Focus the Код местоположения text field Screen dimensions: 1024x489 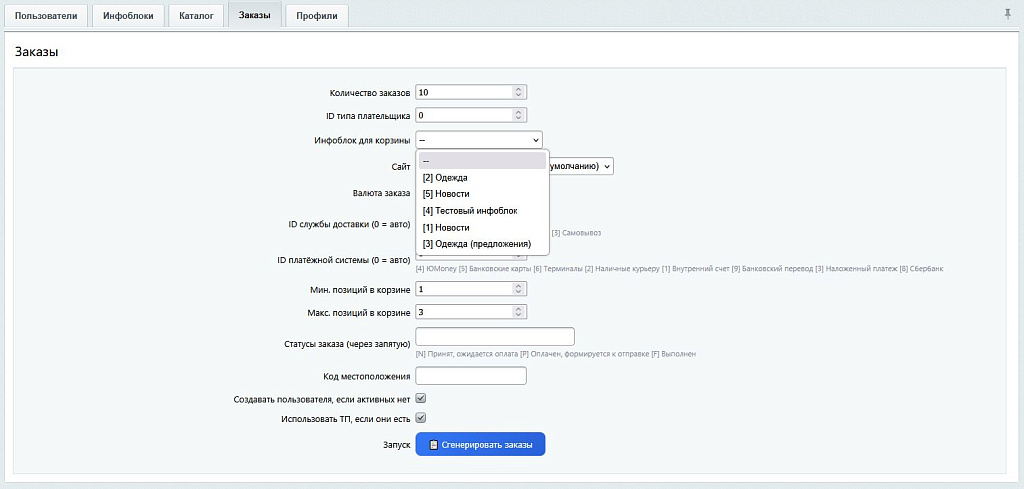pyautogui.click(x=470, y=376)
